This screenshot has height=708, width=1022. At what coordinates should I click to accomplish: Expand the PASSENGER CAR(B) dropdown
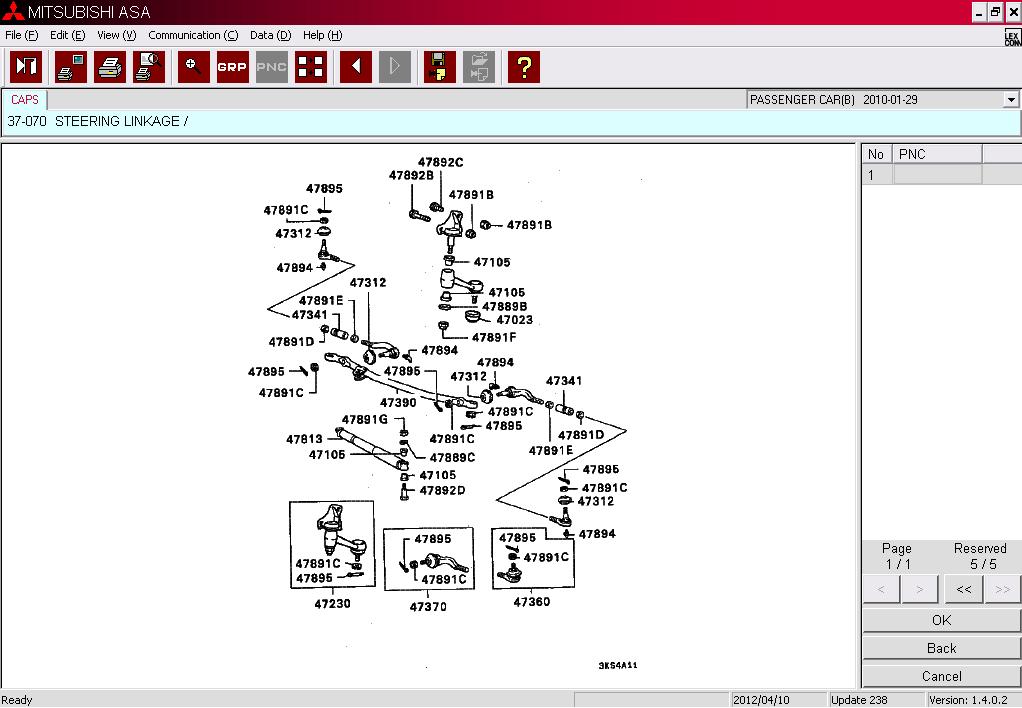(1011, 100)
